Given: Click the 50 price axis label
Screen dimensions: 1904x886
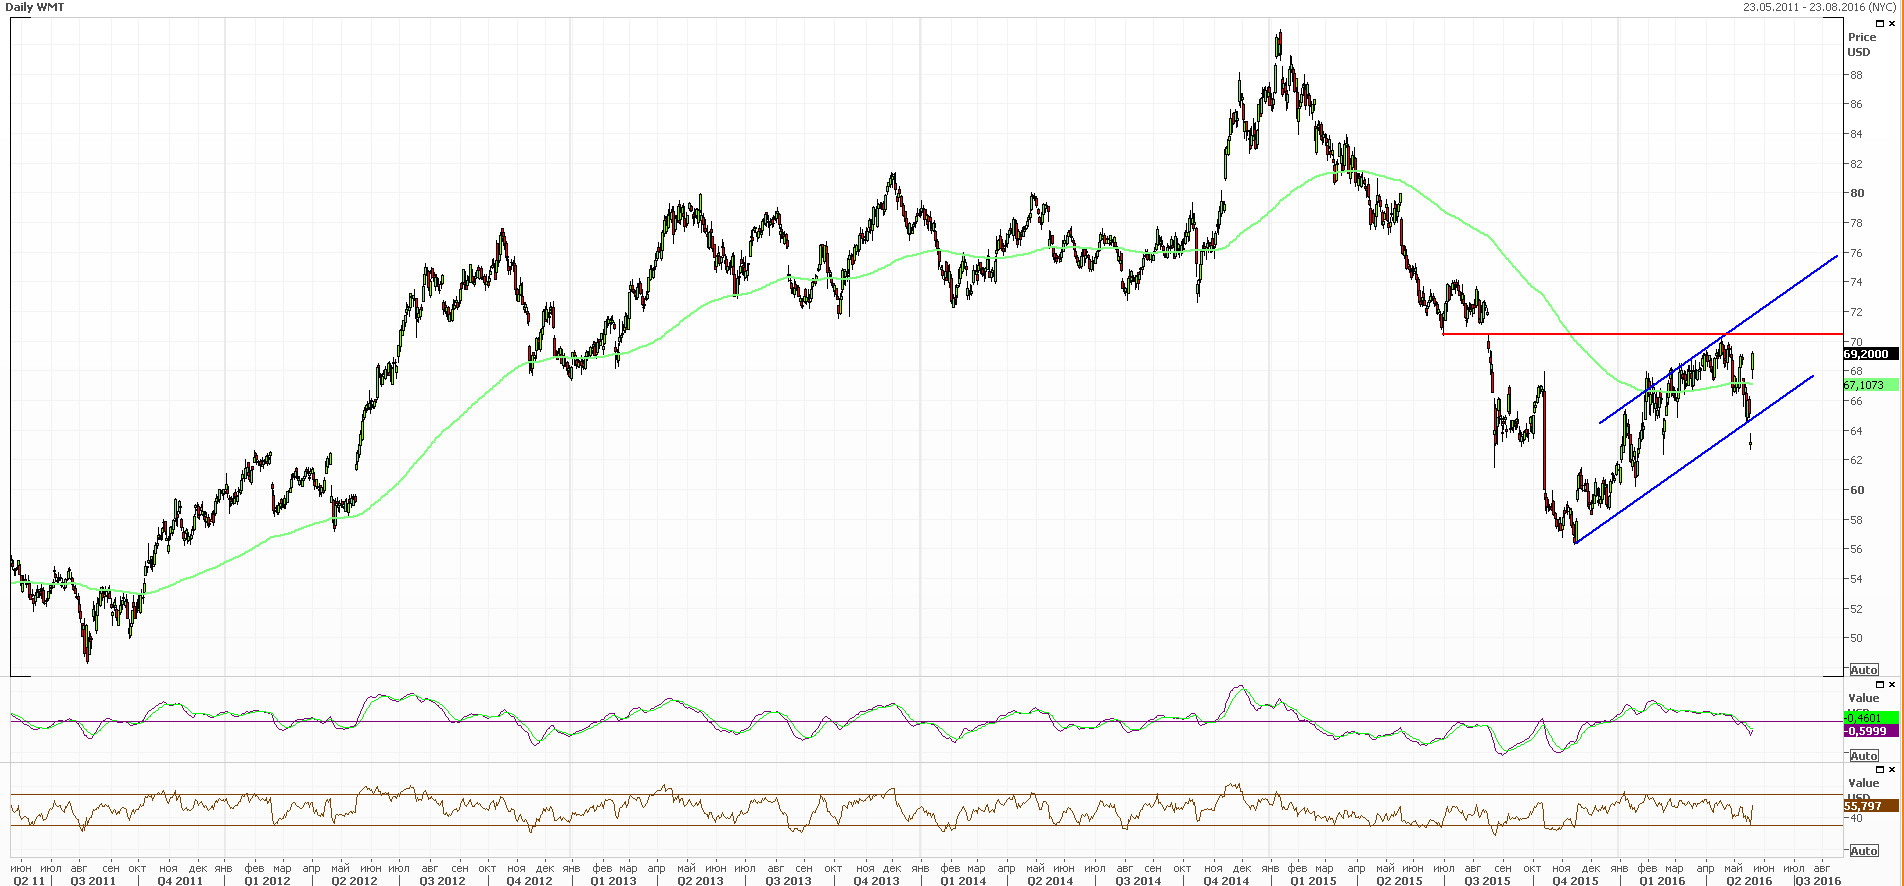Looking at the screenshot, I should (1856, 638).
